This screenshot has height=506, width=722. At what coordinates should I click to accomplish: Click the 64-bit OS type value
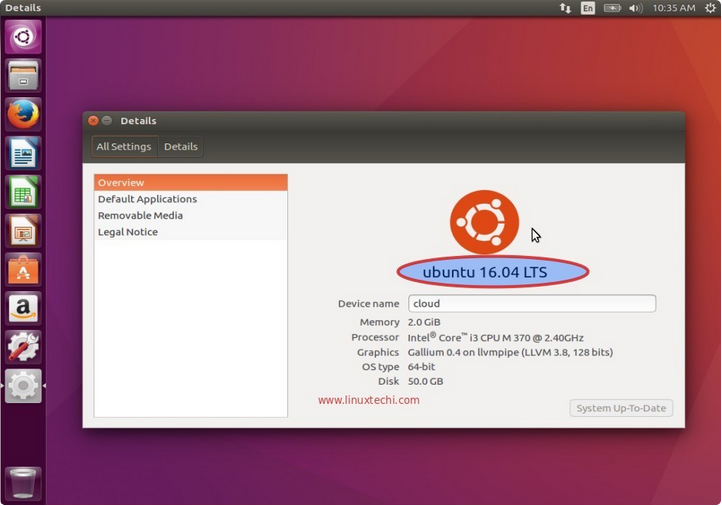coord(421,367)
